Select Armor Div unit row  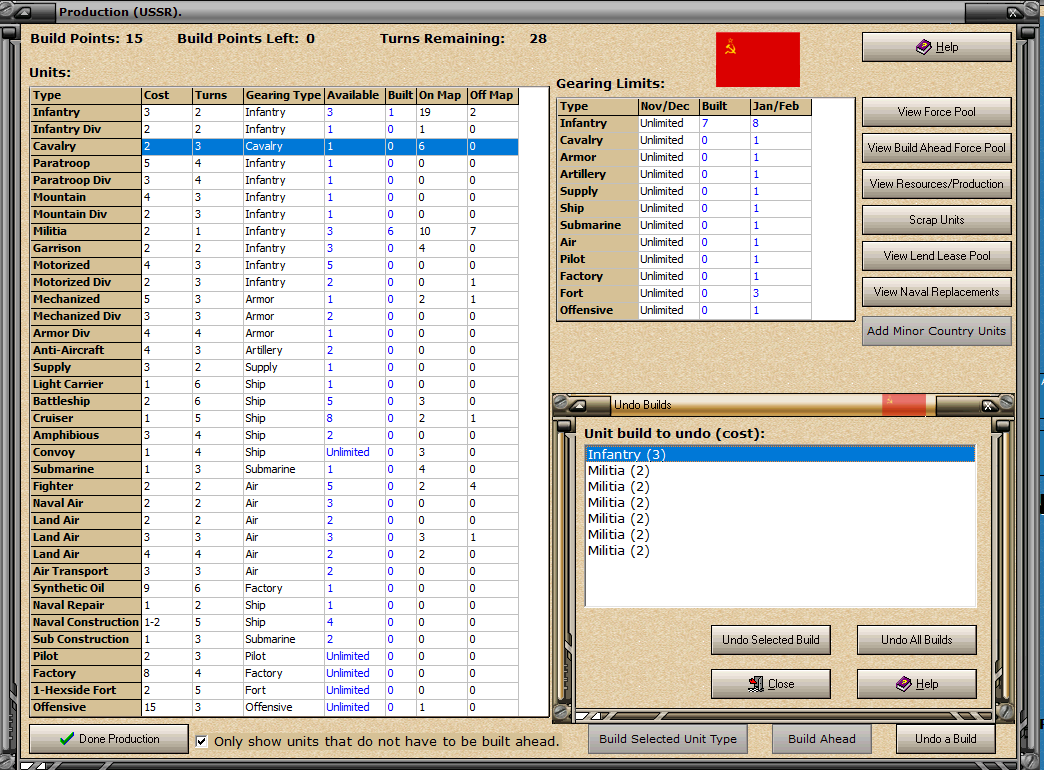(x=274, y=333)
